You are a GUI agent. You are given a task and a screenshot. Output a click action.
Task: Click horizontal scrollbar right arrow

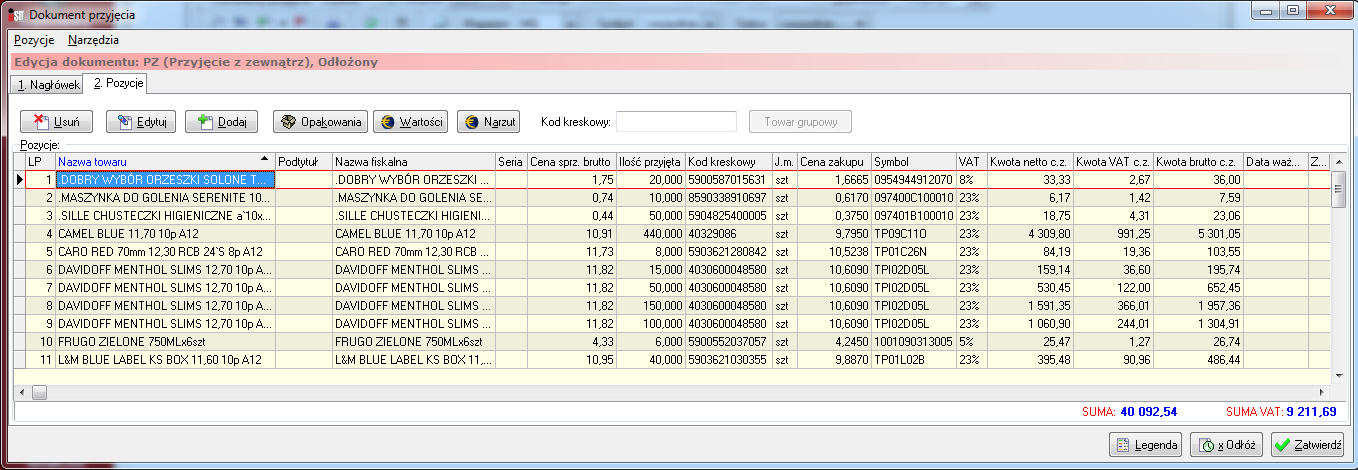[1321, 391]
